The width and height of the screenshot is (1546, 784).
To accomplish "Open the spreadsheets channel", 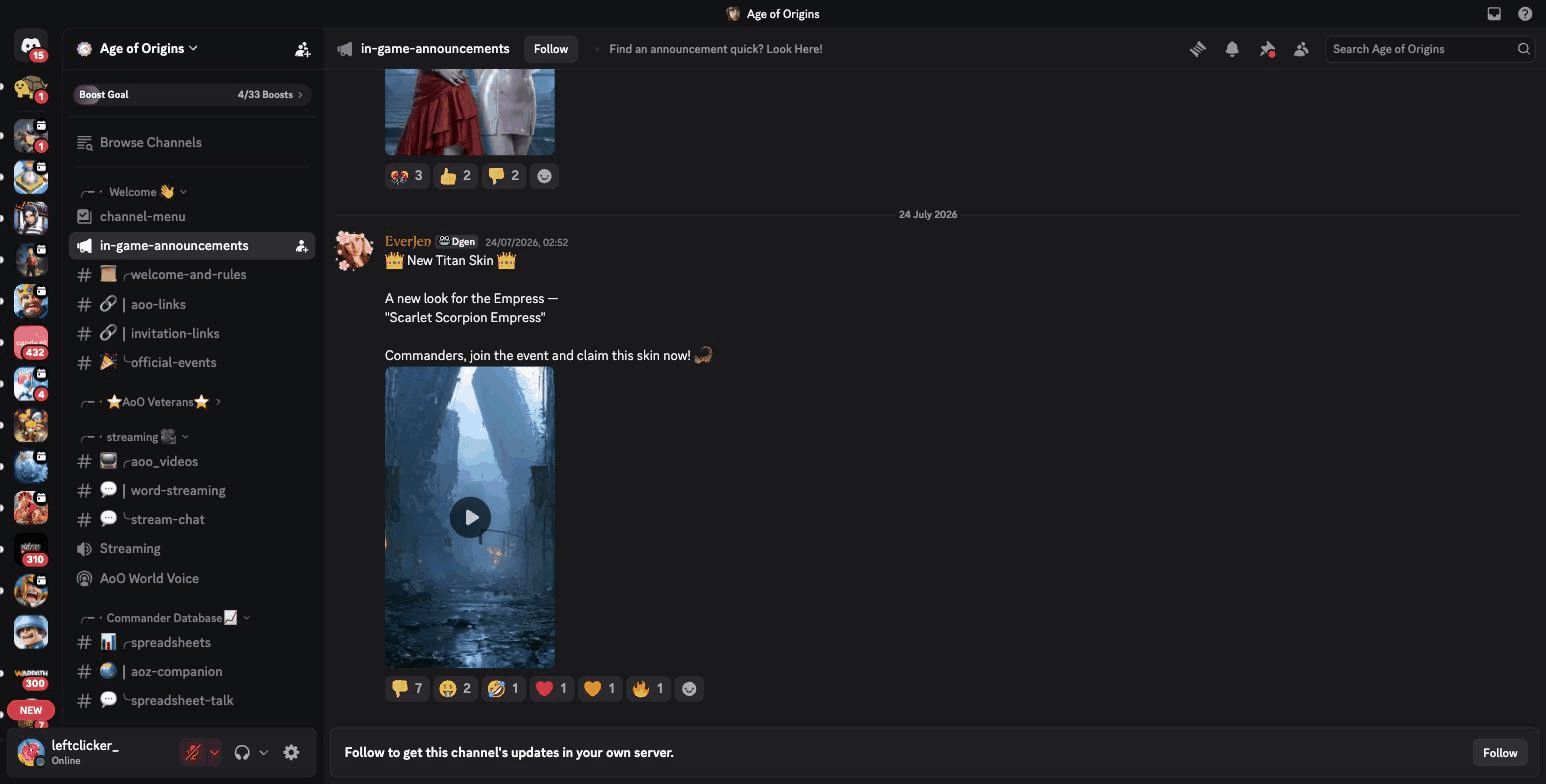I will (192, 643).
